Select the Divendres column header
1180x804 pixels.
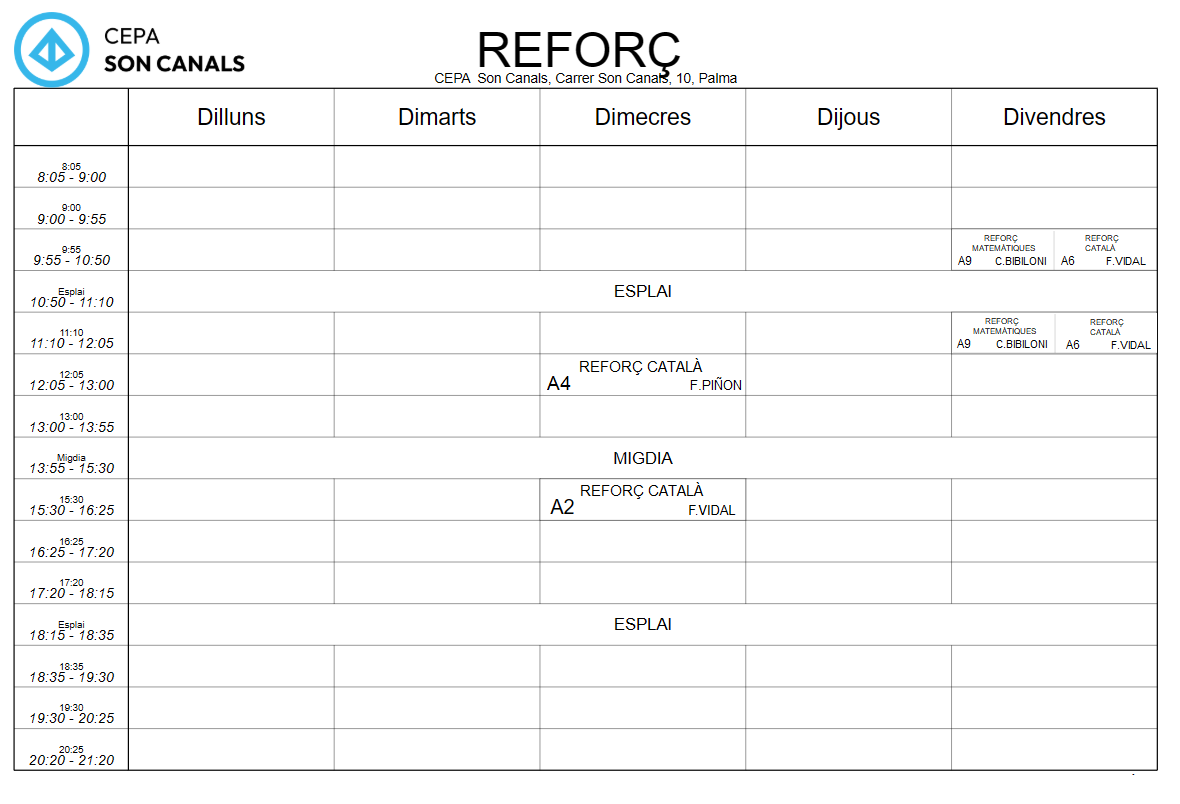click(1054, 117)
